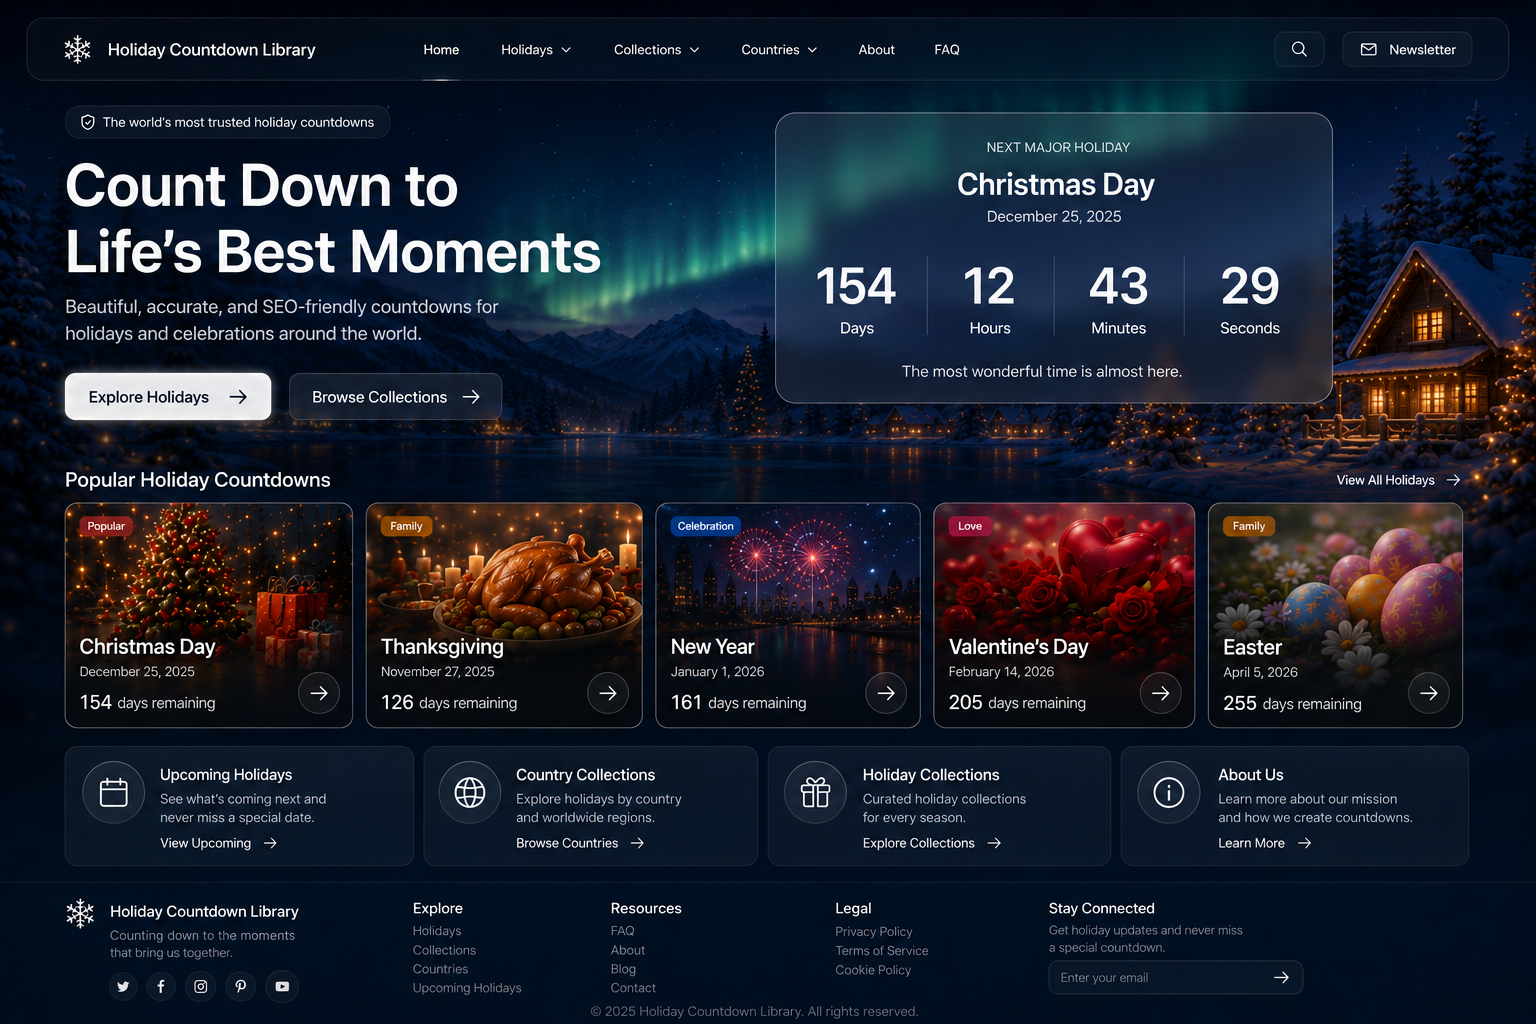Submit email with the arrow icon

(1281, 978)
